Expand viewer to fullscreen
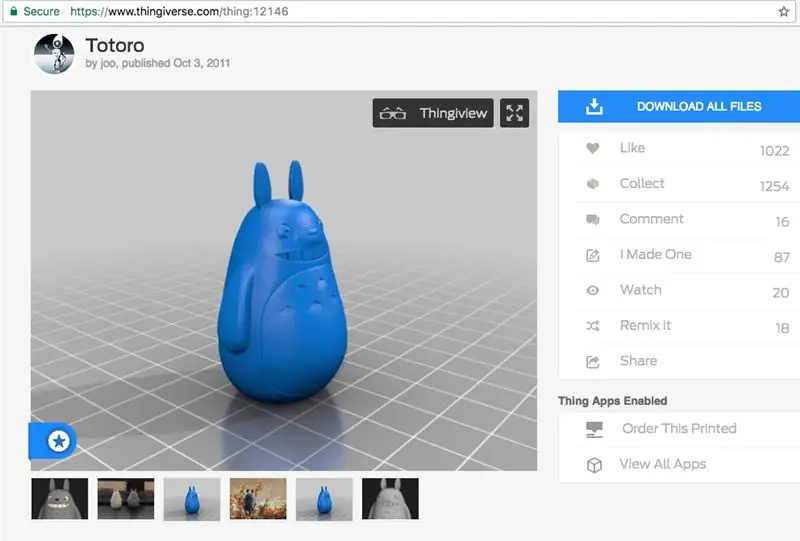Viewport: 800px width, 541px height. (514, 113)
